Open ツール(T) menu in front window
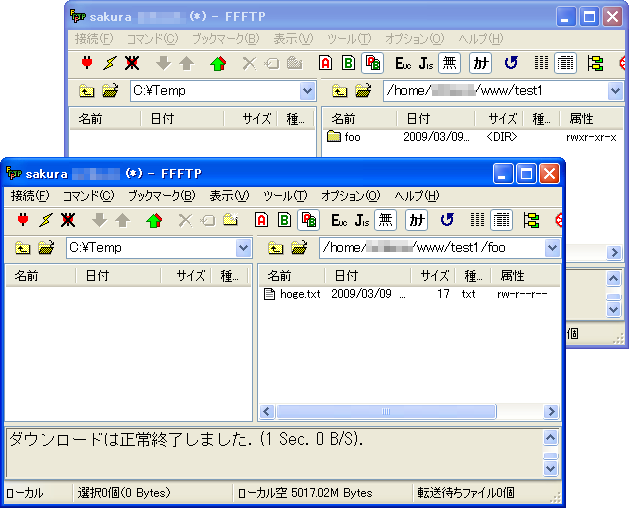629x508 pixels. [x=285, y=196]
